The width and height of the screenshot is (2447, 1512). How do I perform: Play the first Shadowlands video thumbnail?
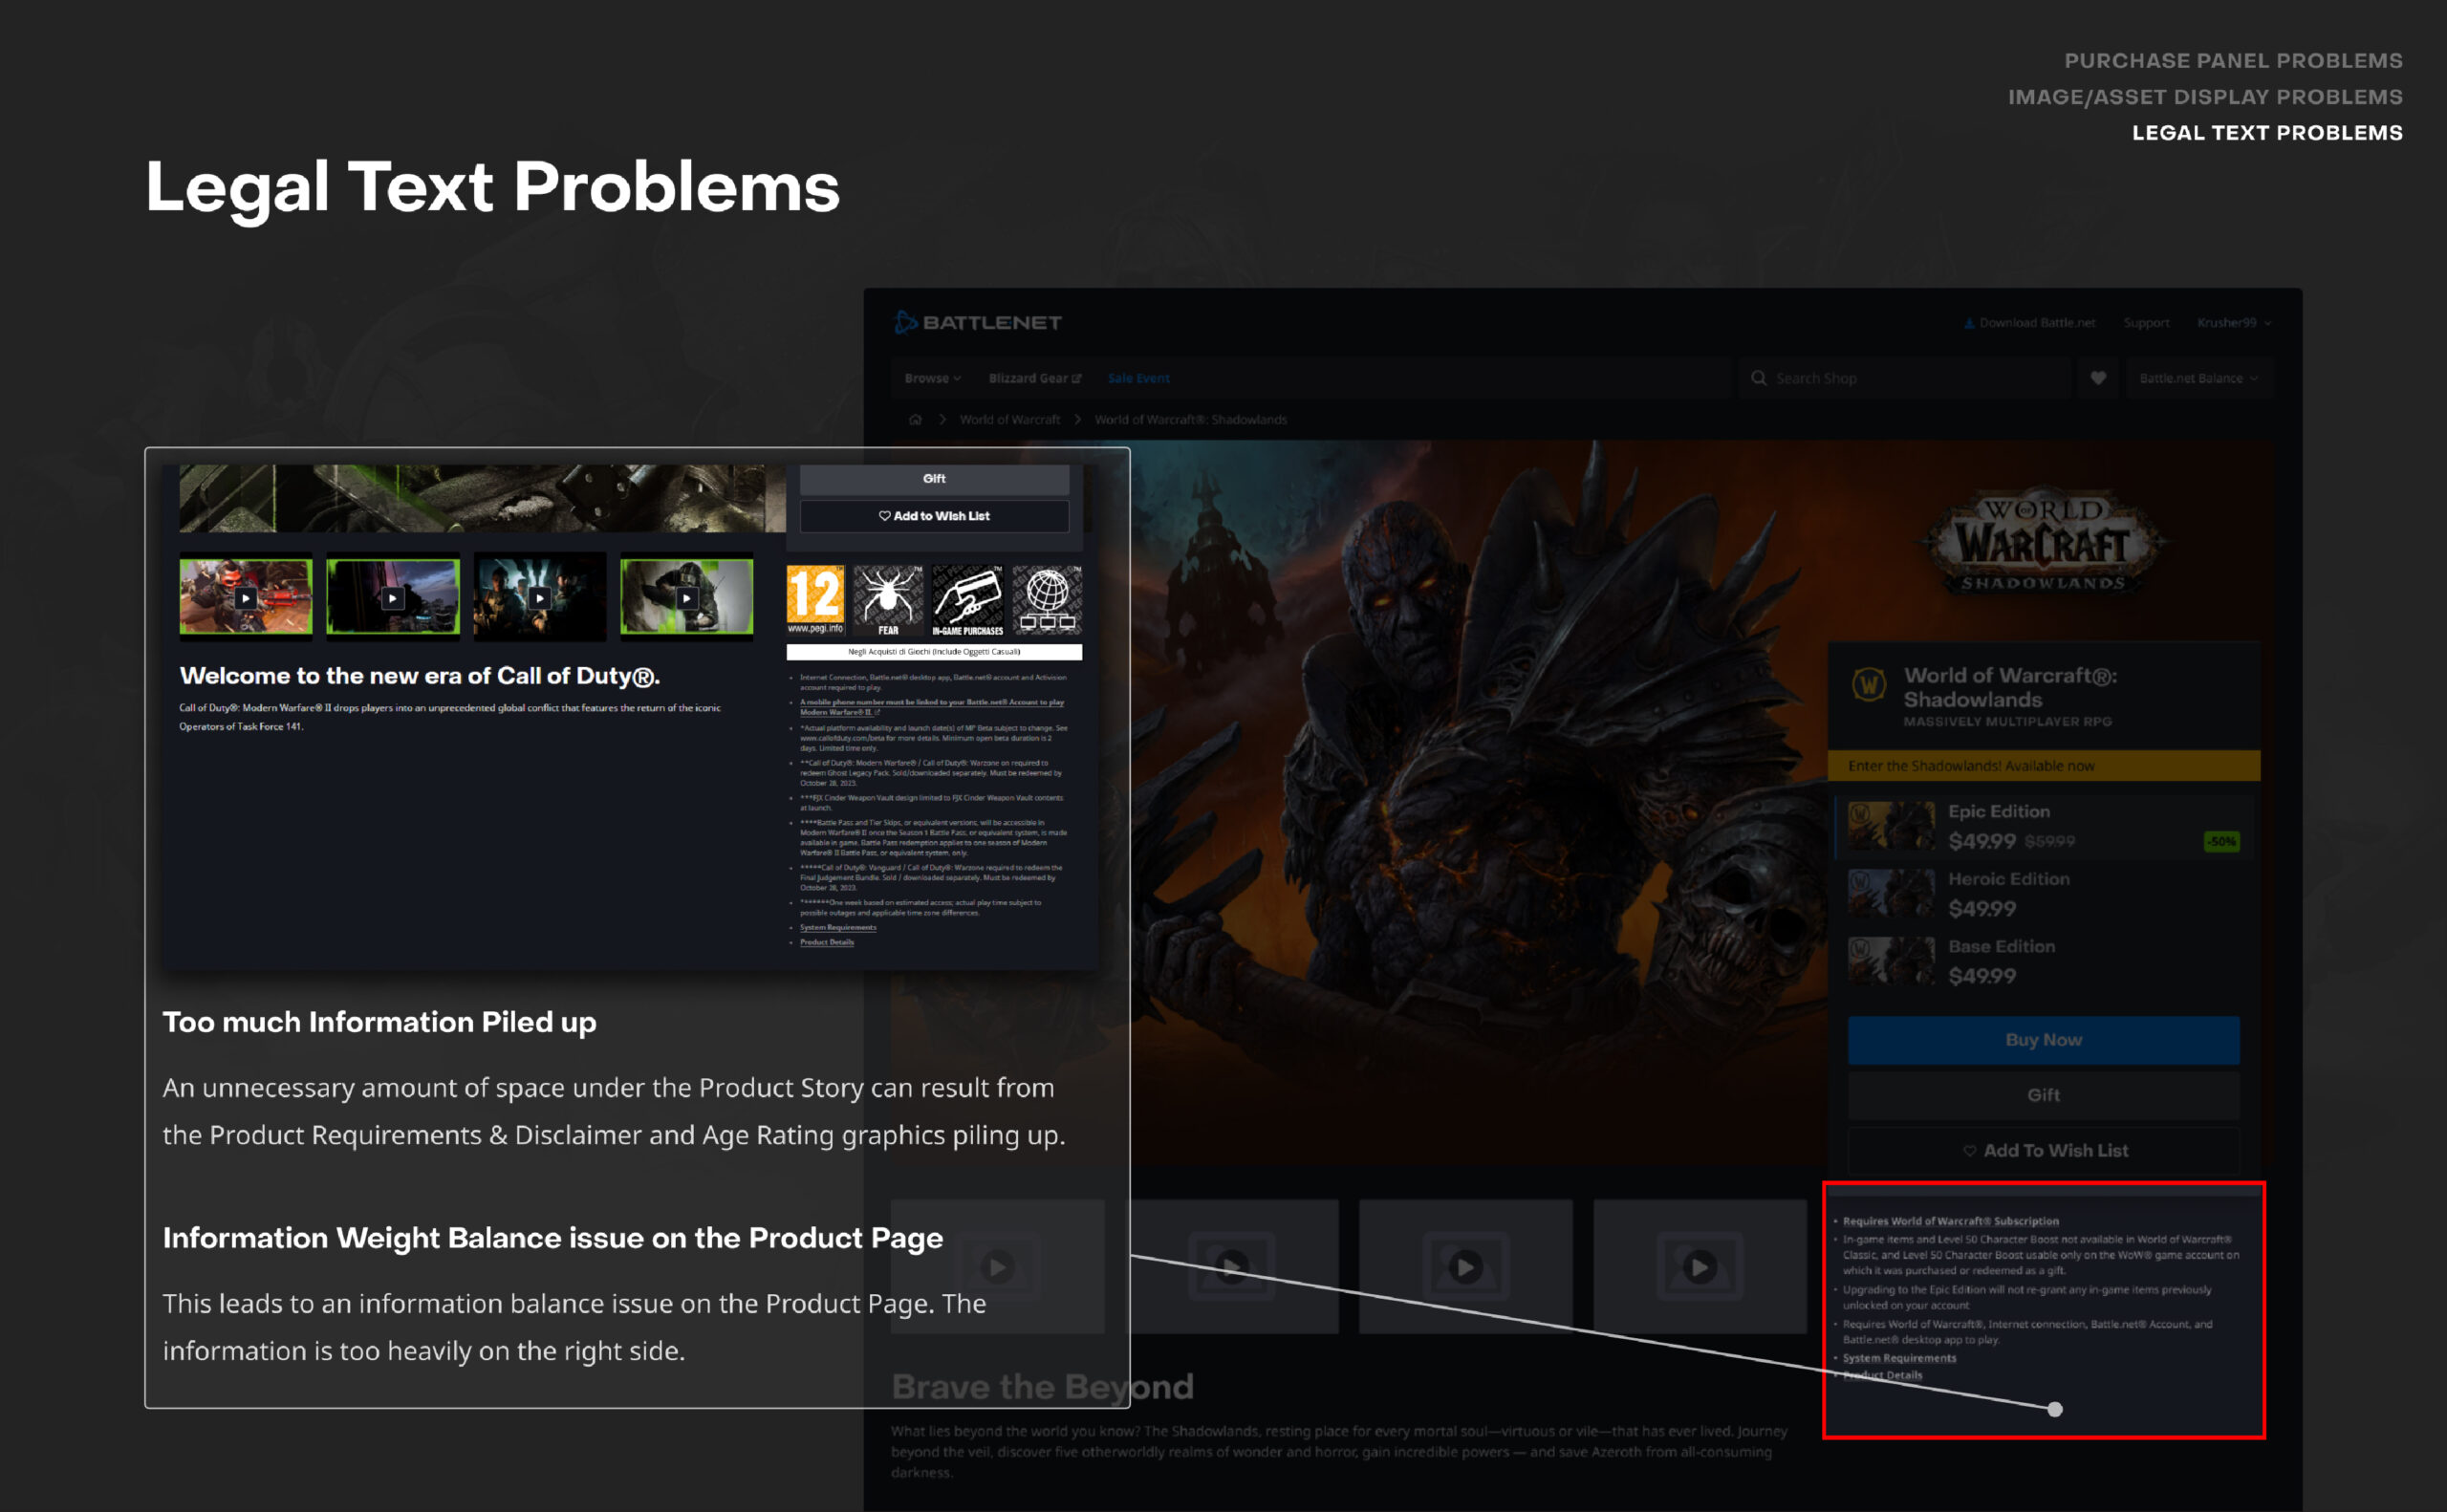coord(997,1267)
